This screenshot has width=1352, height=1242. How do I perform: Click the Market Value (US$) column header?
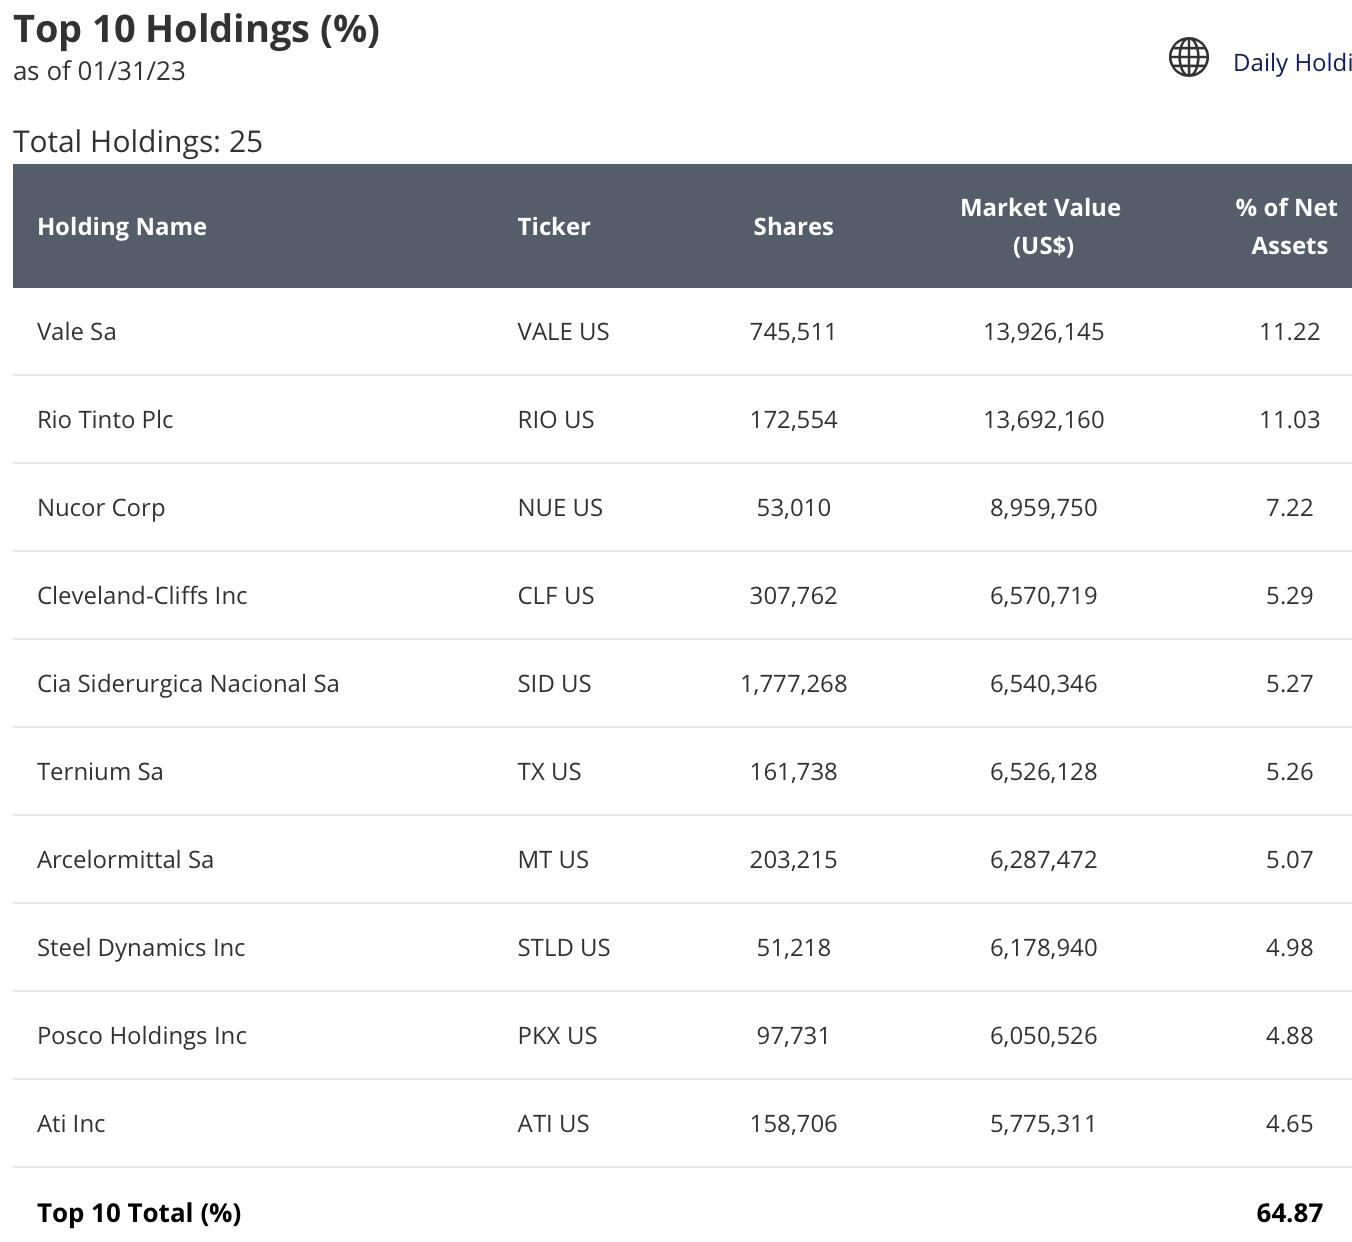(1041, 226)
